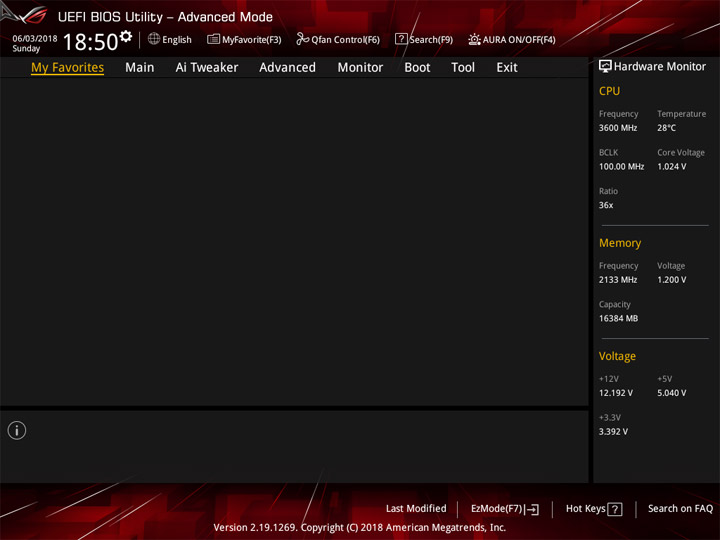Click the Qfan fan icon
This screenshot has height=540, width=720.
(302, 39)
